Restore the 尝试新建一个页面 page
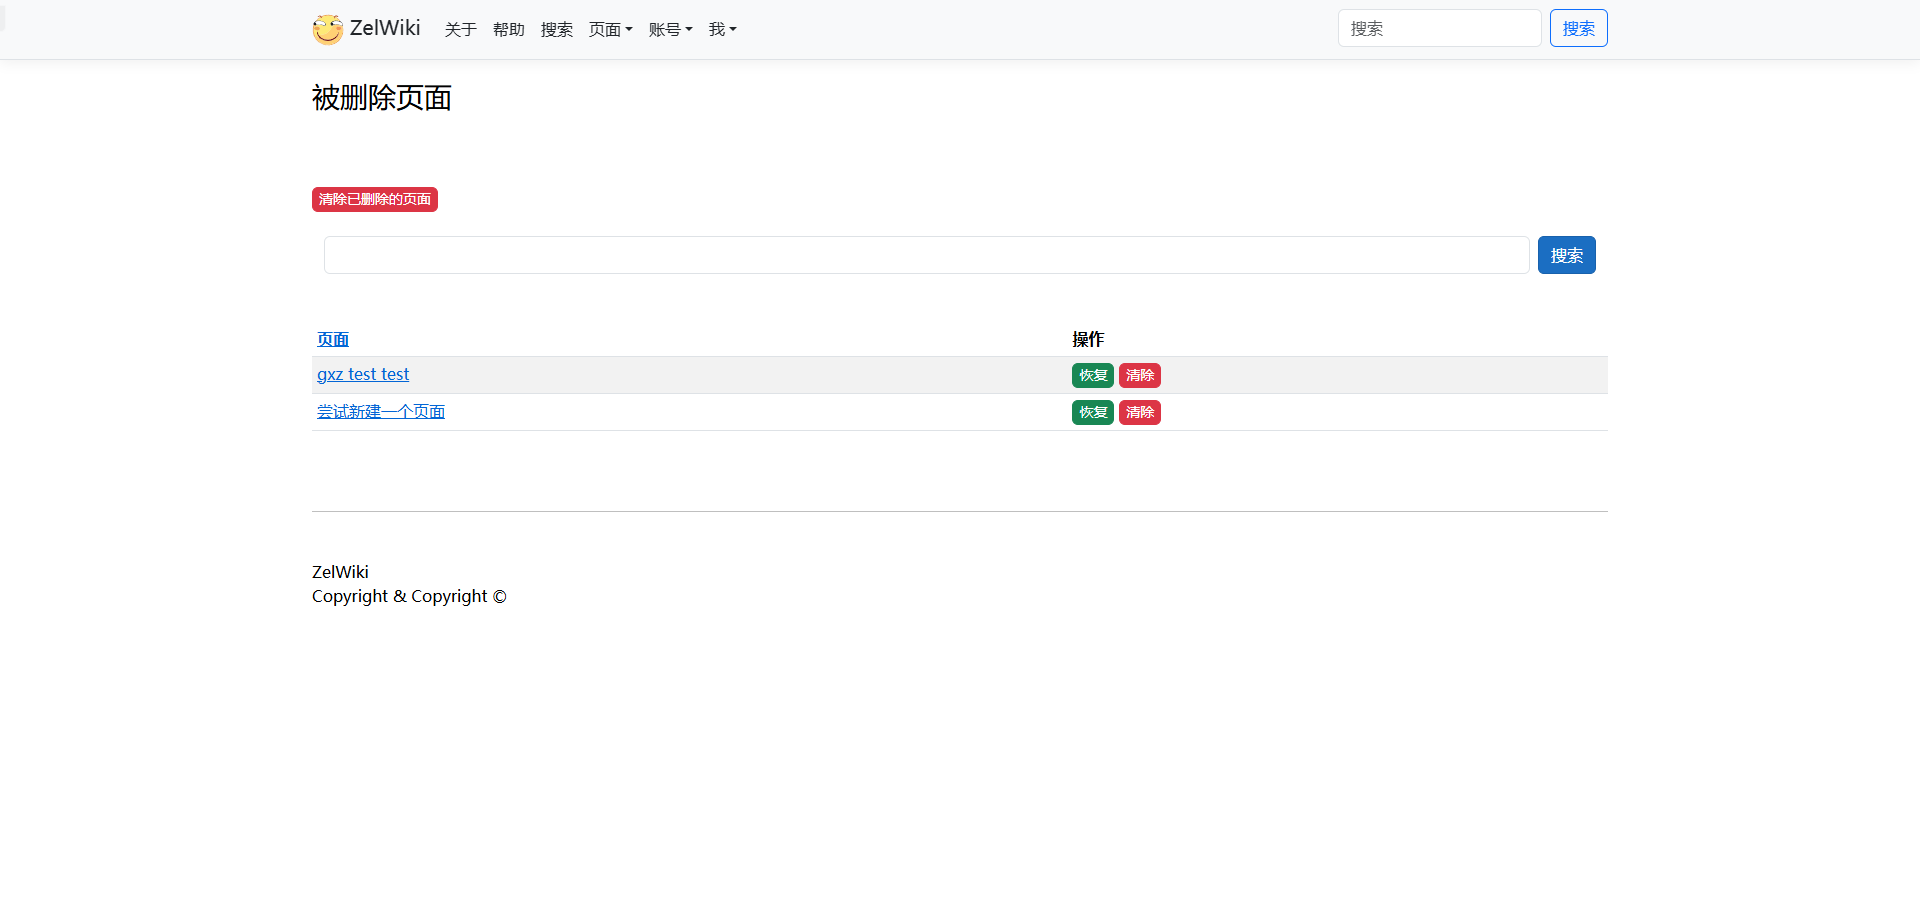1920x911 pixels. point(1092,413)
